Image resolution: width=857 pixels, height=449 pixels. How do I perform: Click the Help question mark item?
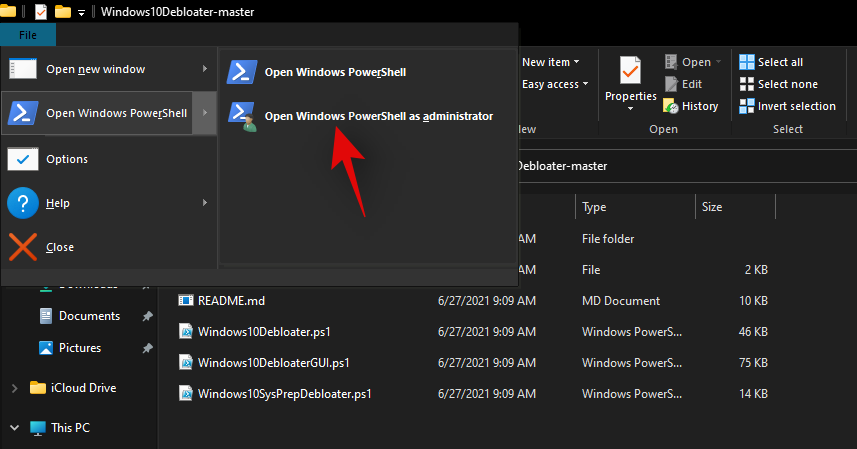(x=23, y=203)
